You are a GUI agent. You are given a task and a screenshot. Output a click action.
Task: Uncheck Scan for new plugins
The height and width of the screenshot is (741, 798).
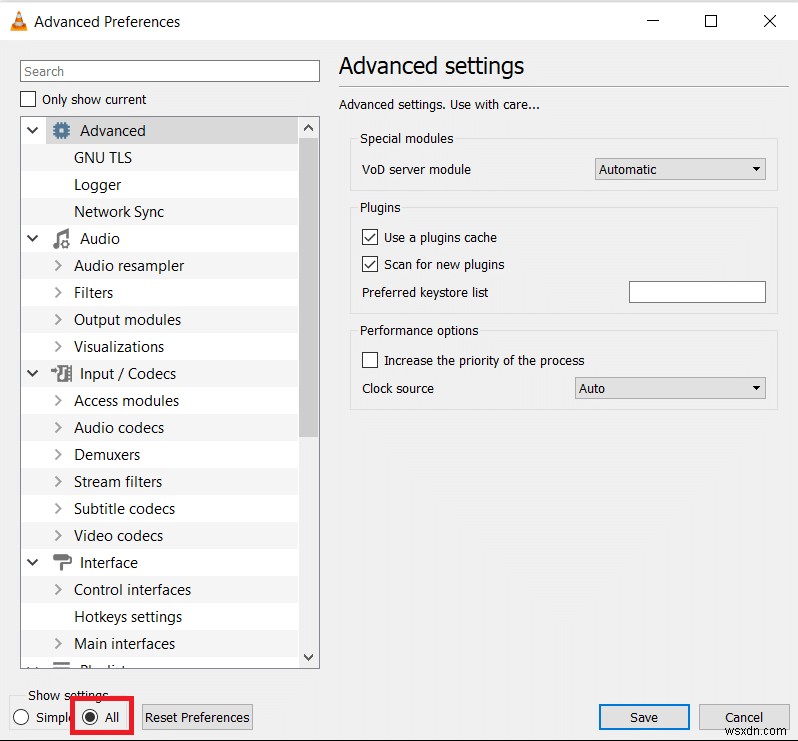tap(370, 264)
